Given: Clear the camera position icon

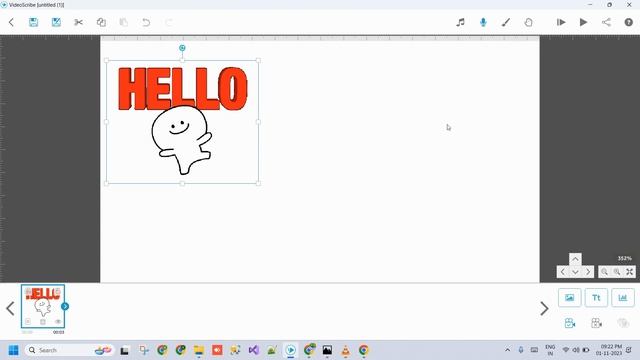Looking at the screenshot, I should click(596, 323).
